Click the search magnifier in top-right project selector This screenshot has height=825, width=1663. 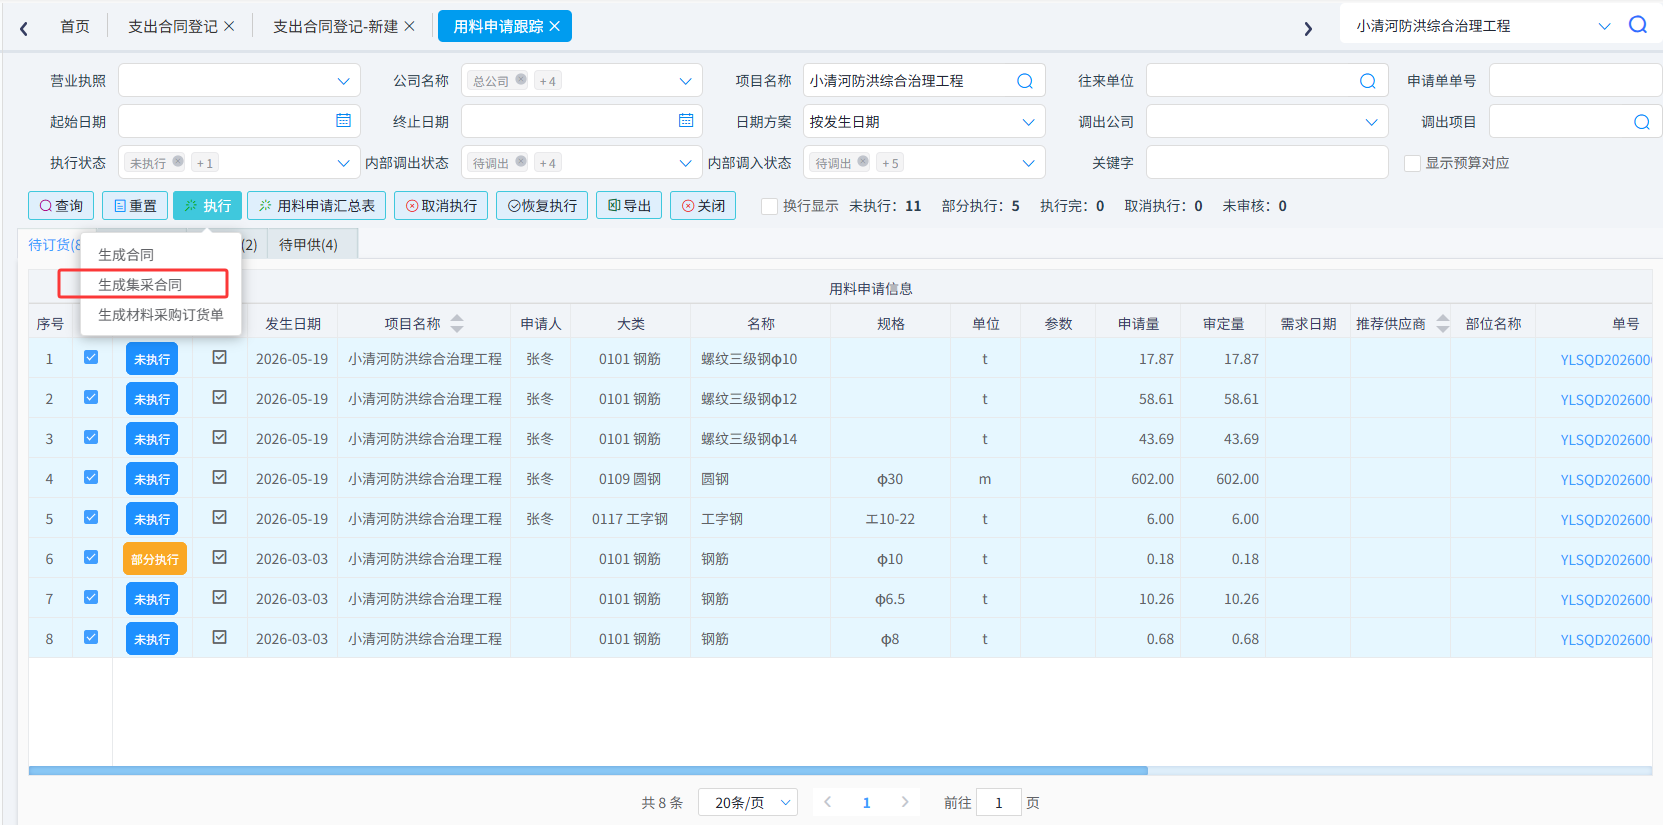[1637, 25]
